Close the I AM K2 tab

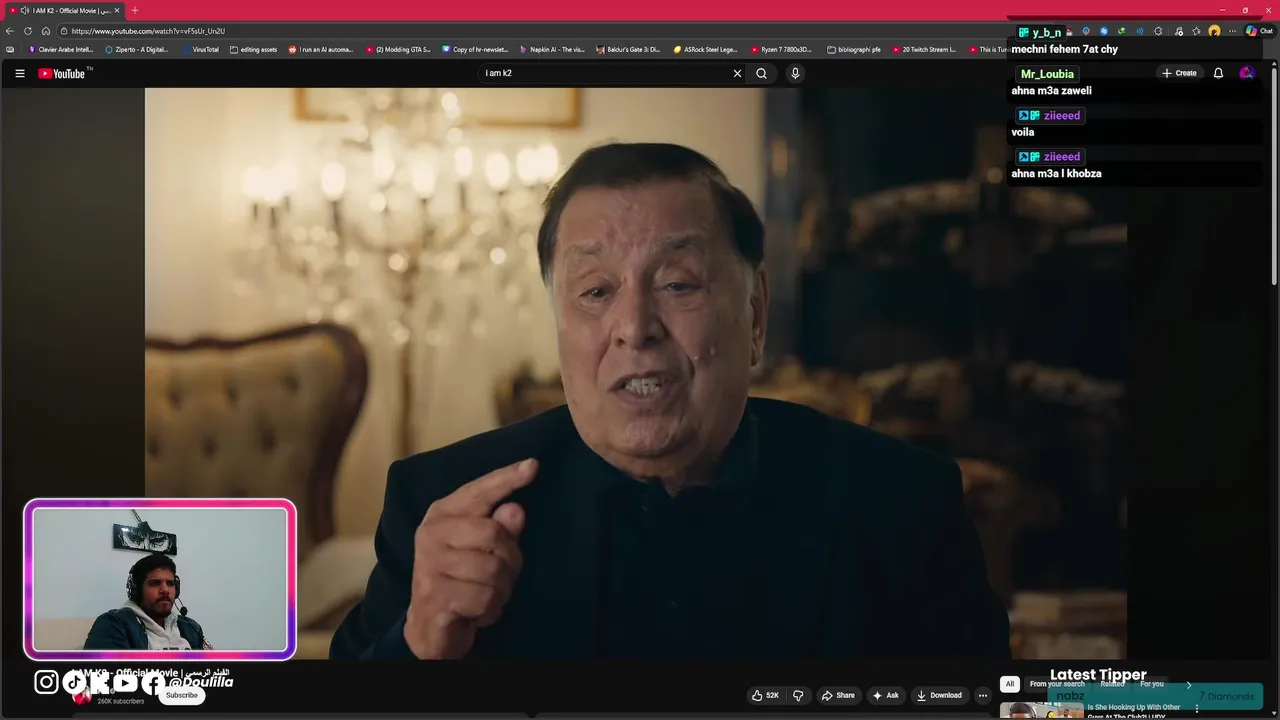tap(117, 10)
